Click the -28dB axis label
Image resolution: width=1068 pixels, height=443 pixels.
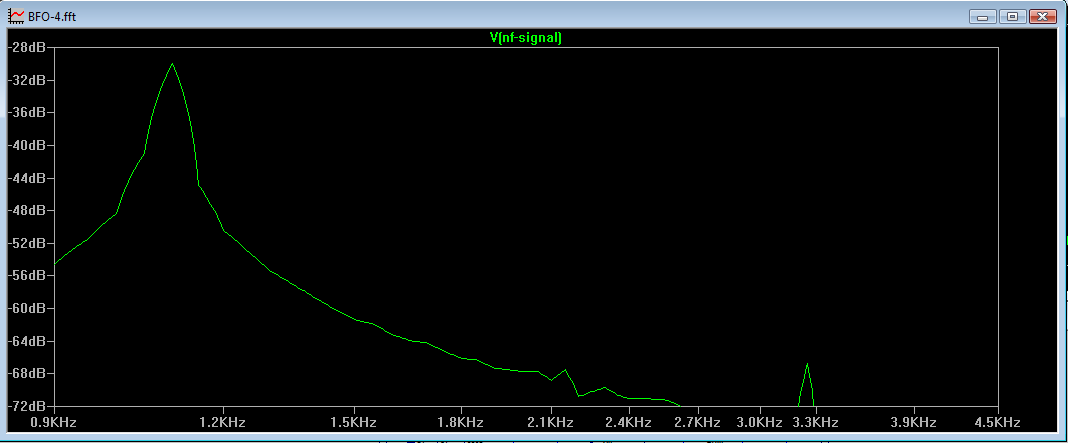click(x=26, y=48)
